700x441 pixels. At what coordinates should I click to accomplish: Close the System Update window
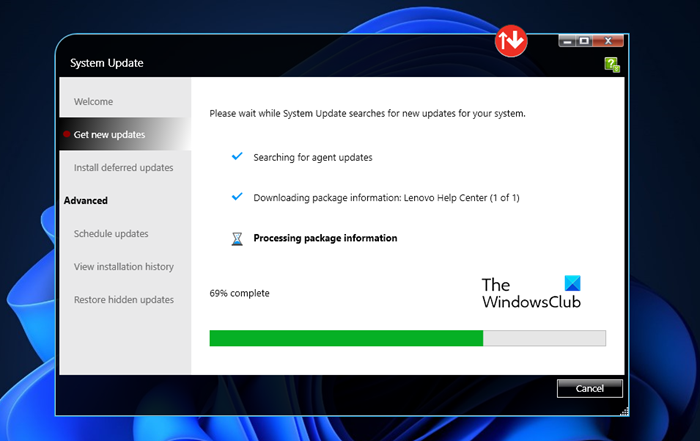coord(608,42)
